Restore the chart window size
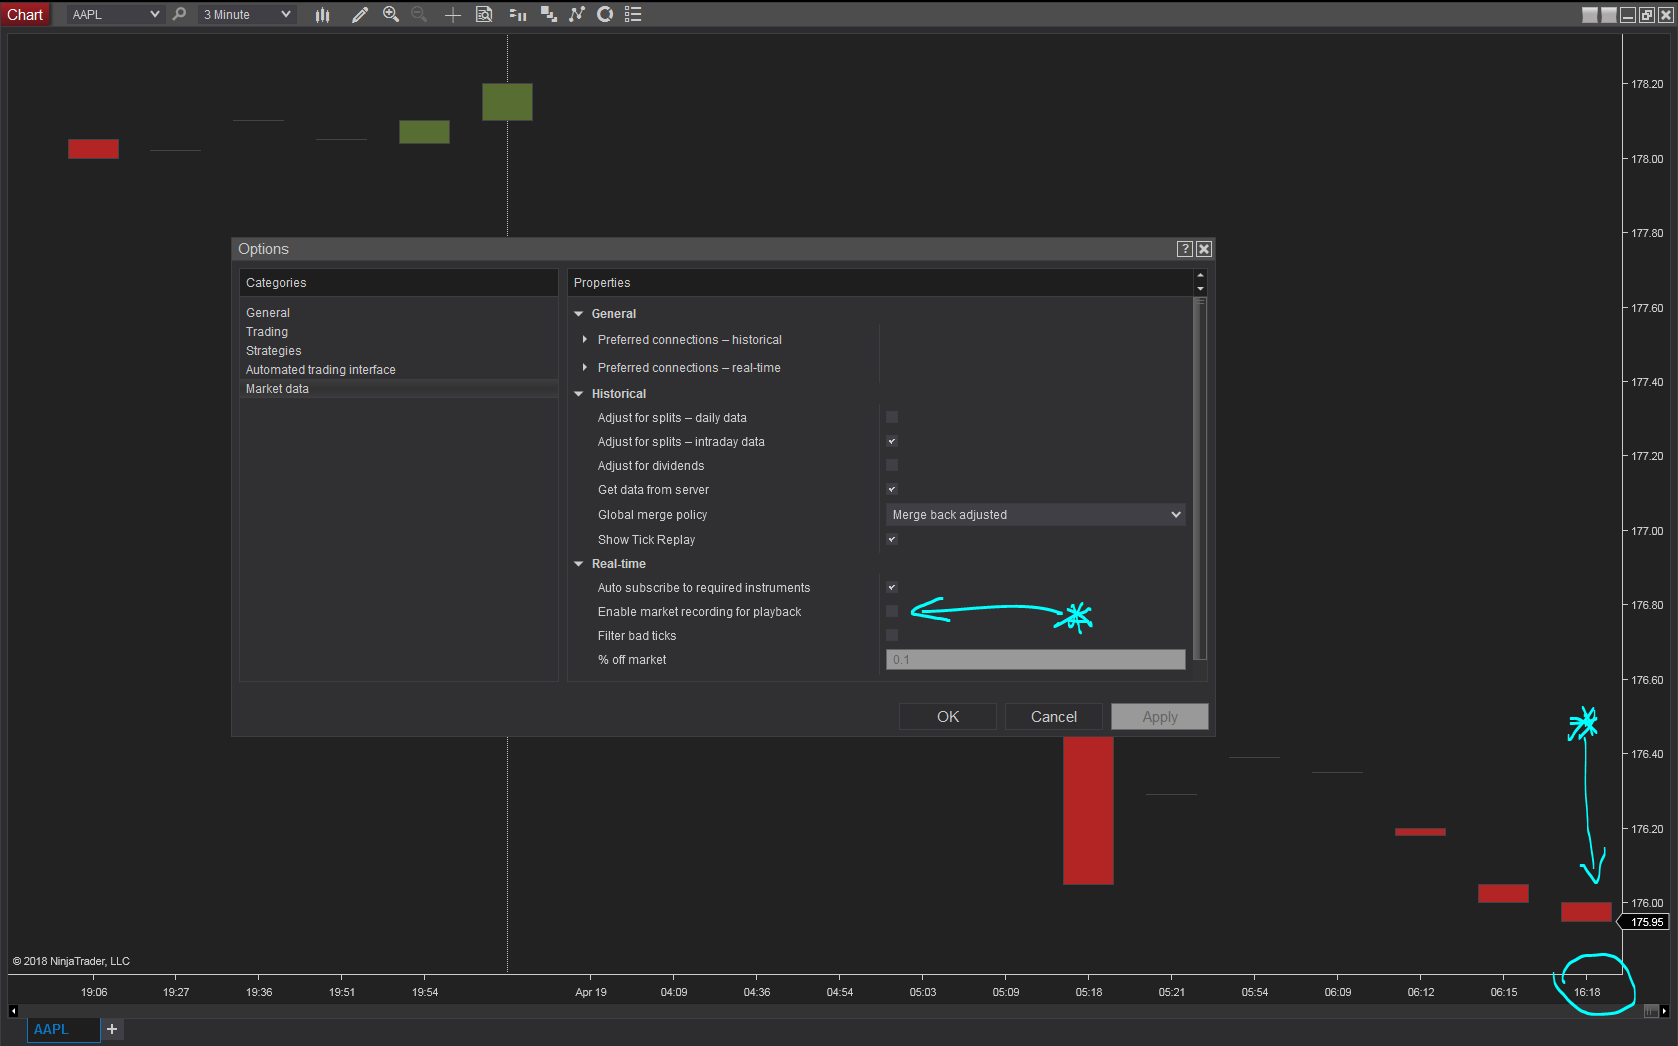1678x1046 pixels. [x=1647, y=15]
